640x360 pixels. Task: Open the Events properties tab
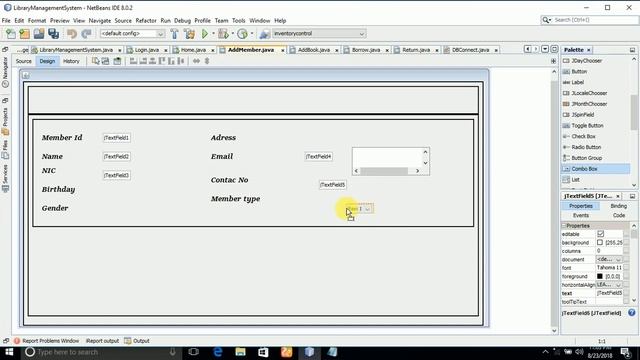click(580, 215)
